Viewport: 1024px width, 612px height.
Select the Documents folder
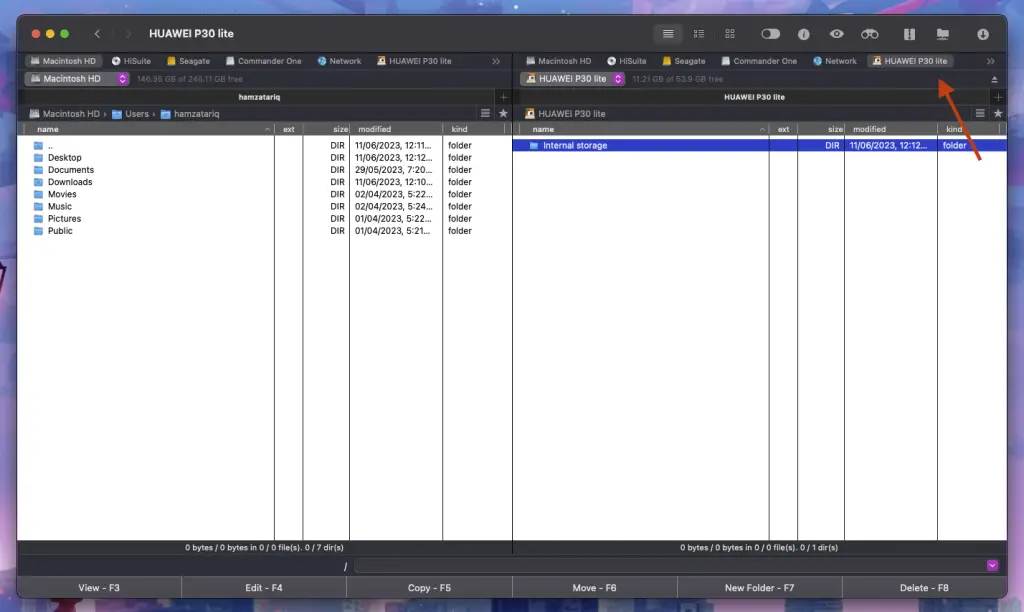click(264, 170)
